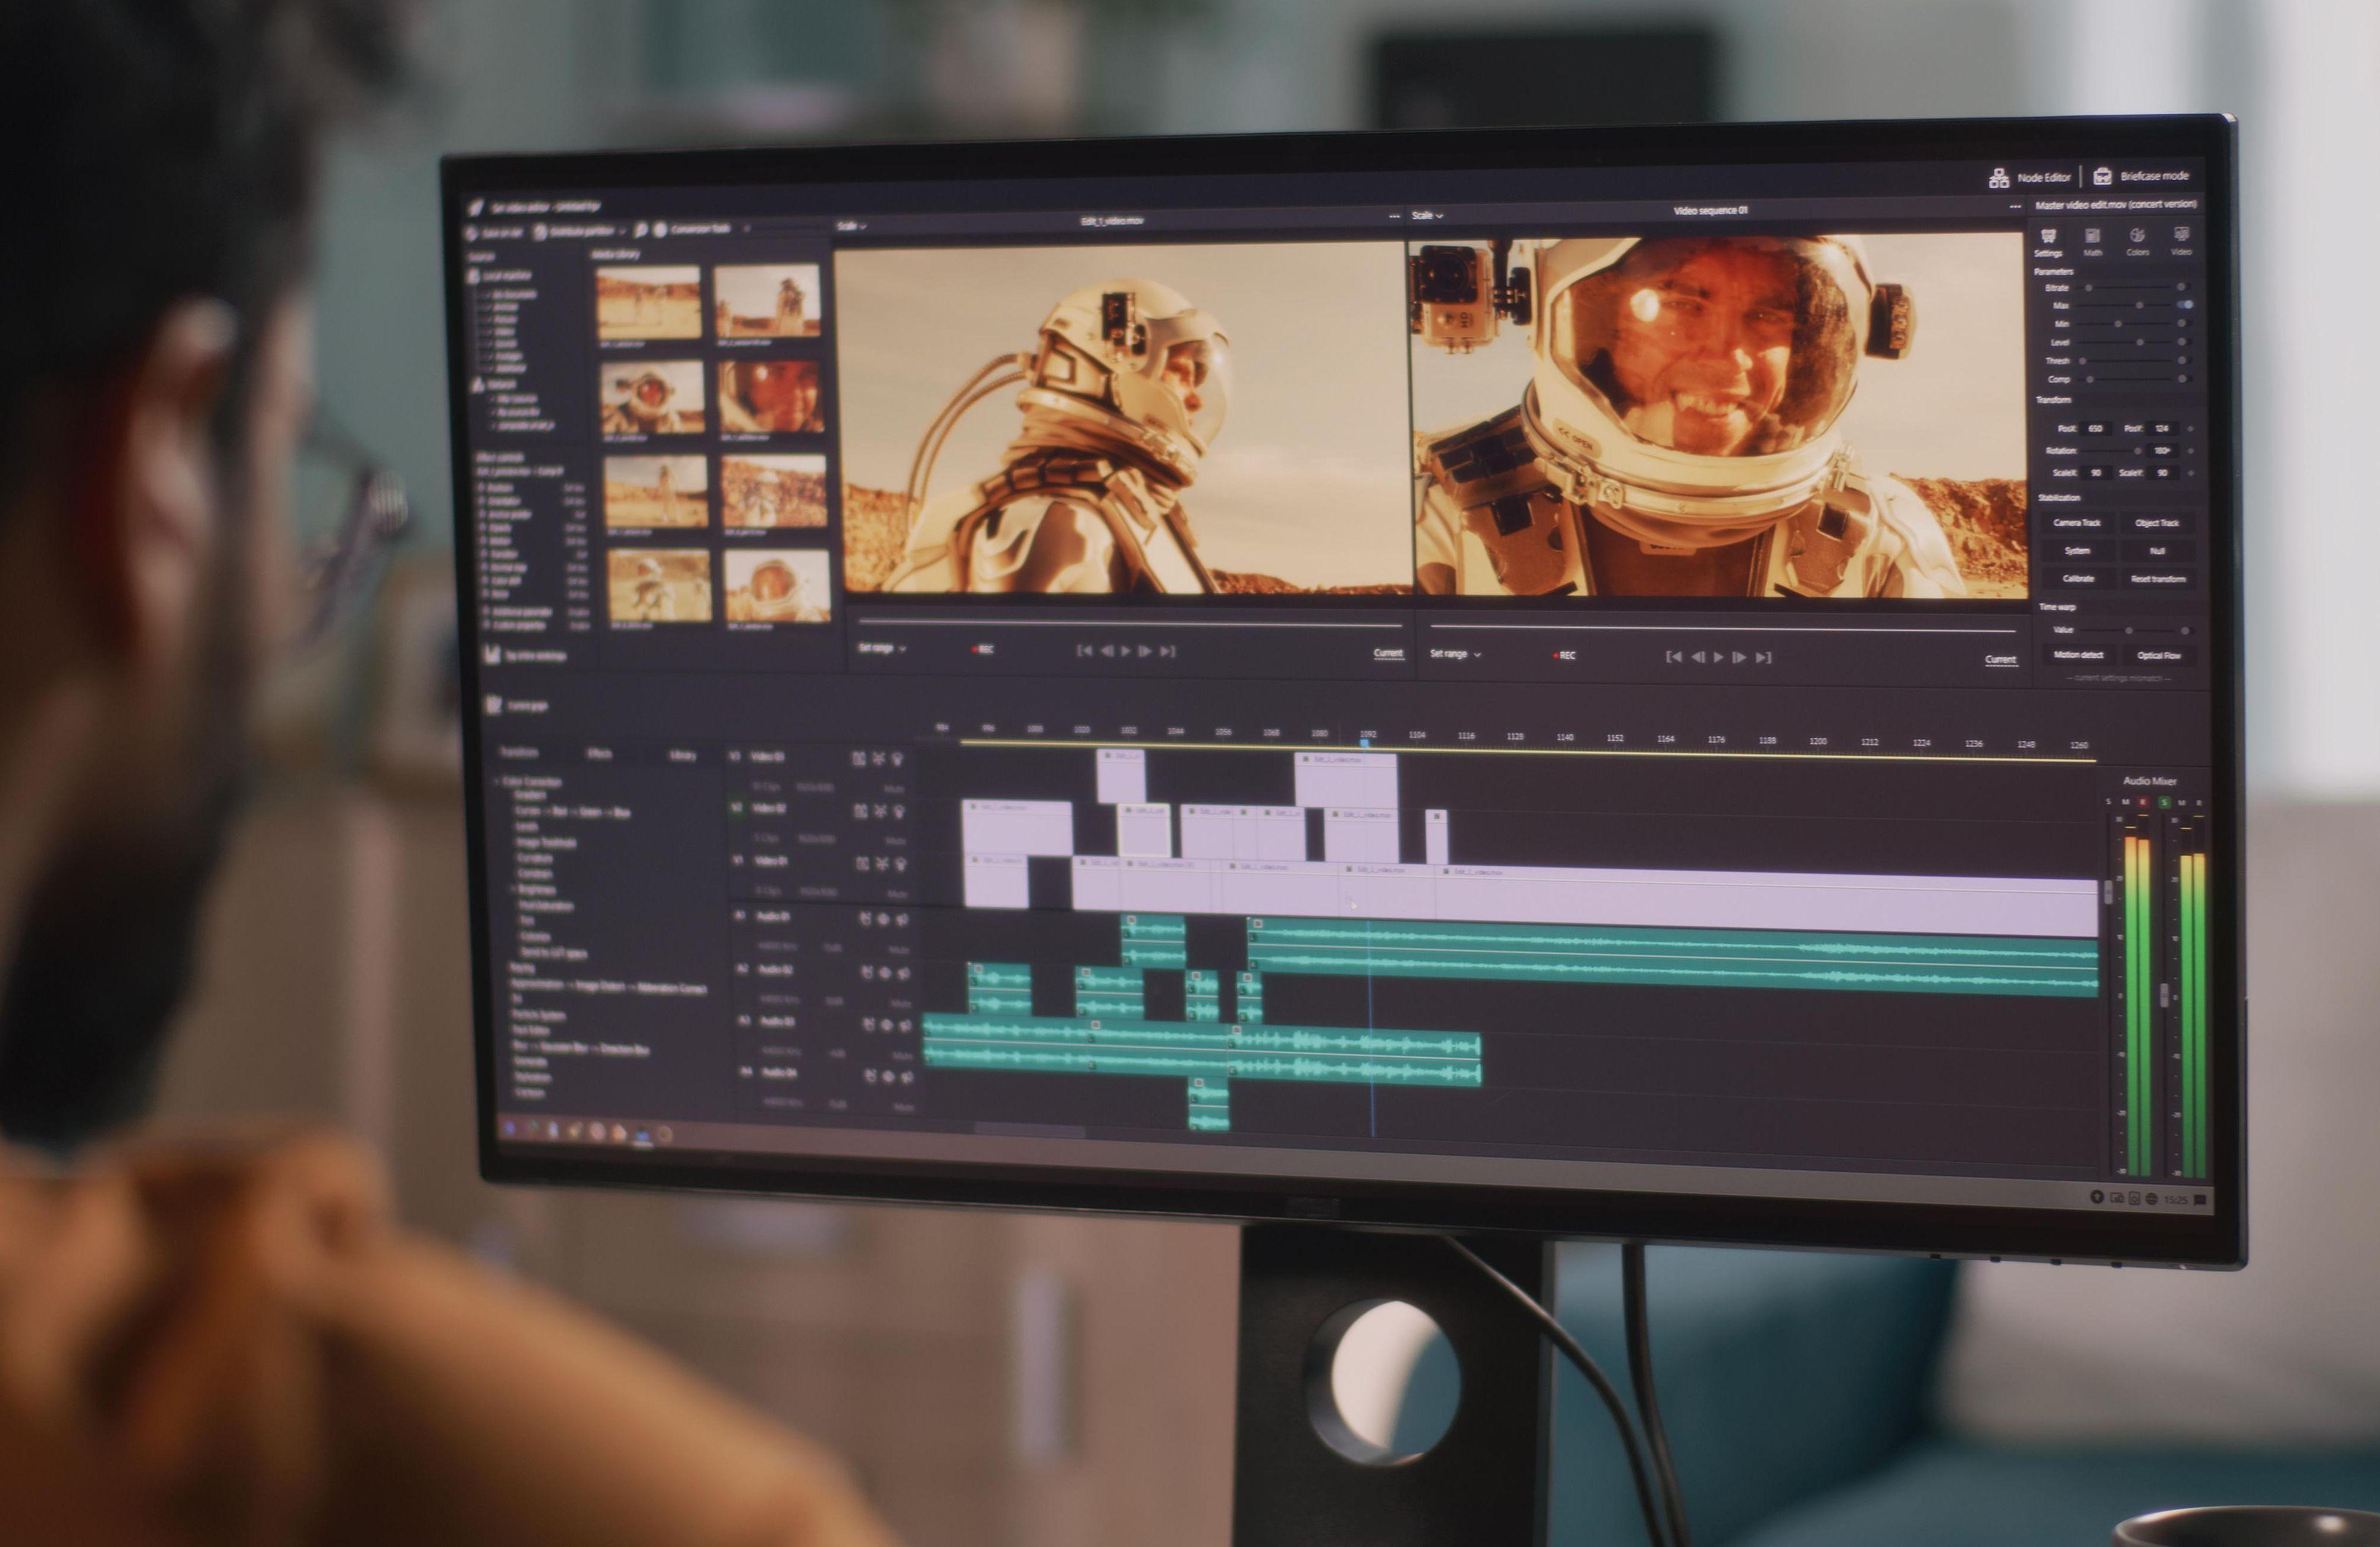The image size is (2380, 1547).
Task: Play the Video sequence 01 preview
Action: [x=1718, y=657]
